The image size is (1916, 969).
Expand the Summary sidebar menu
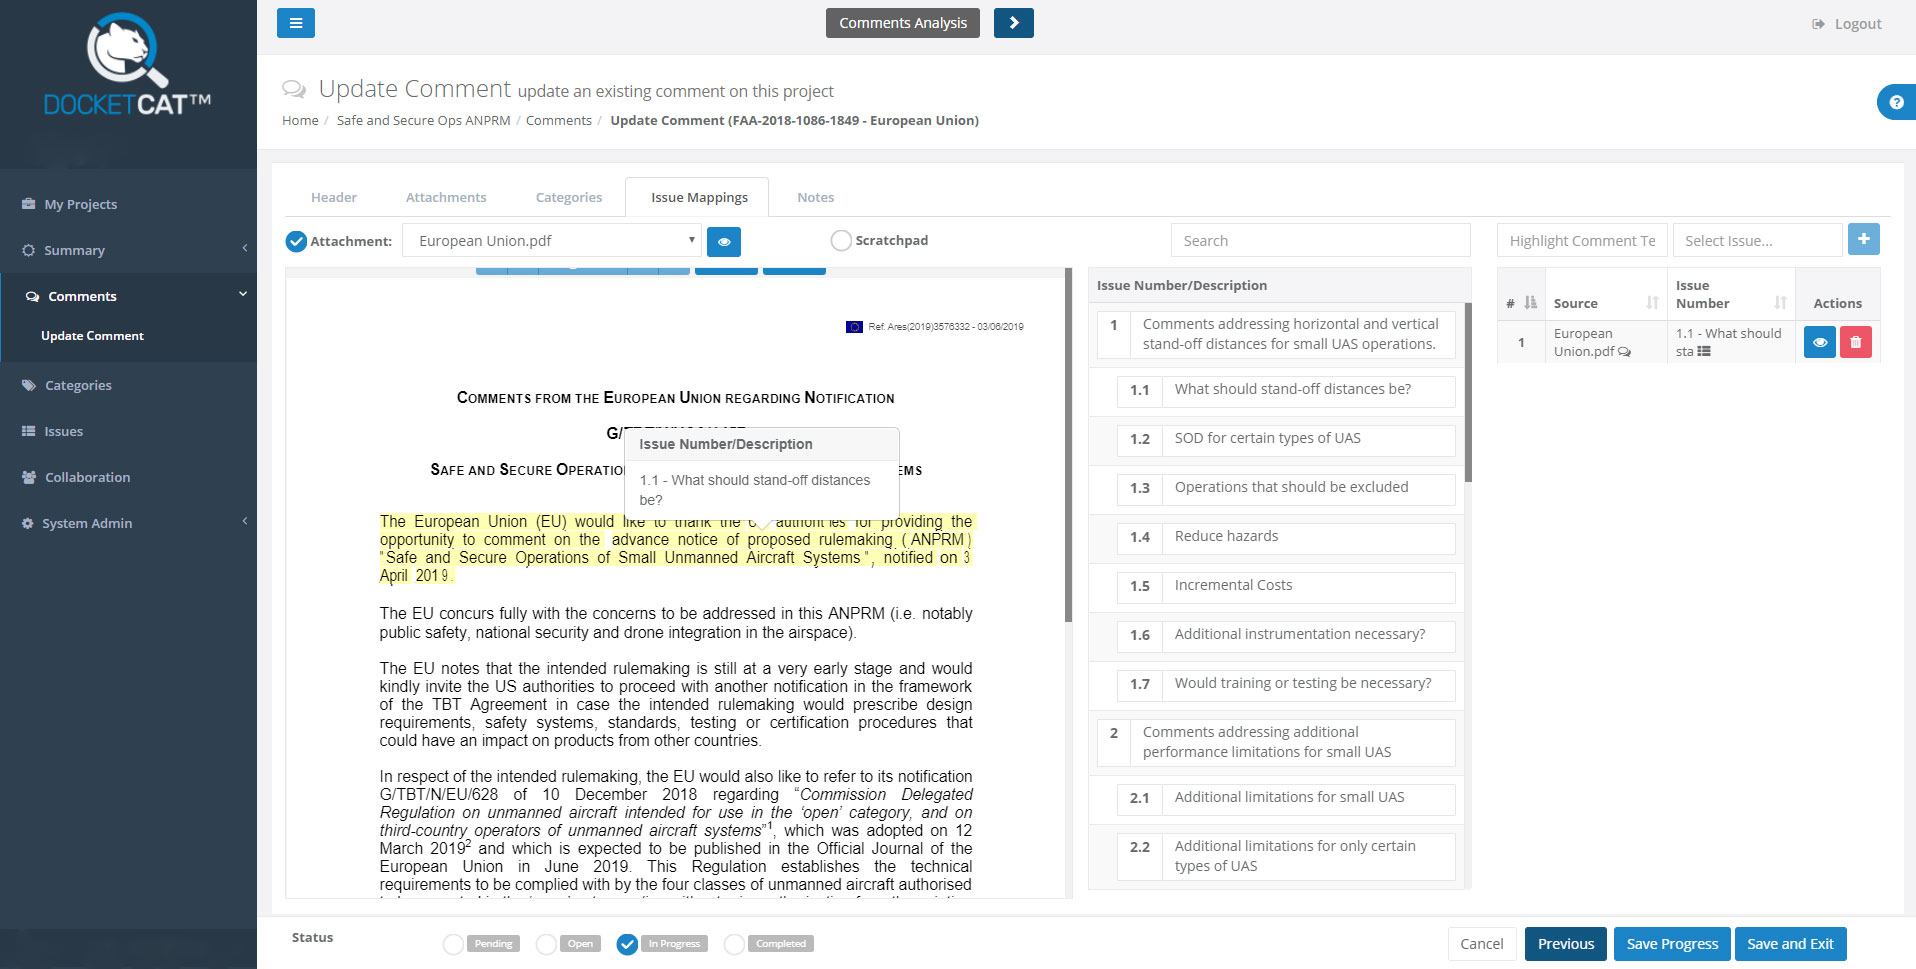[x=128, y=250]
